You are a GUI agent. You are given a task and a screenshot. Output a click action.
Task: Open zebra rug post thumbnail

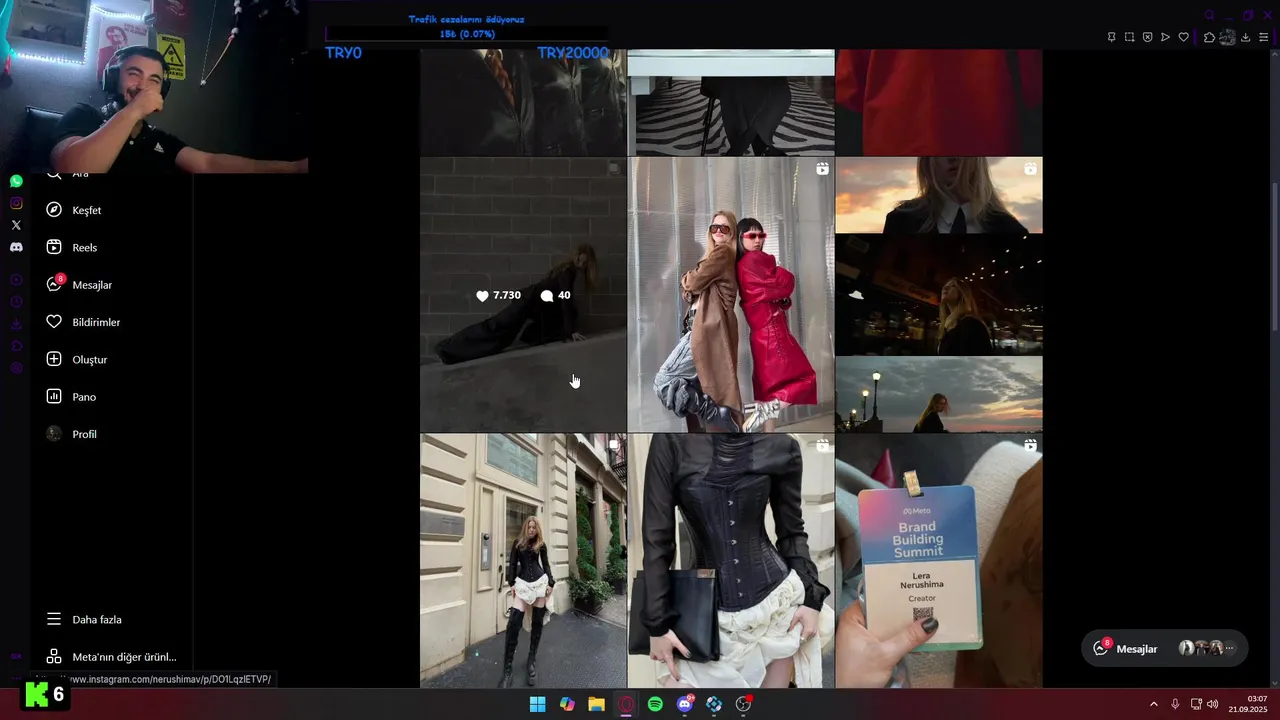click(731, 102)
